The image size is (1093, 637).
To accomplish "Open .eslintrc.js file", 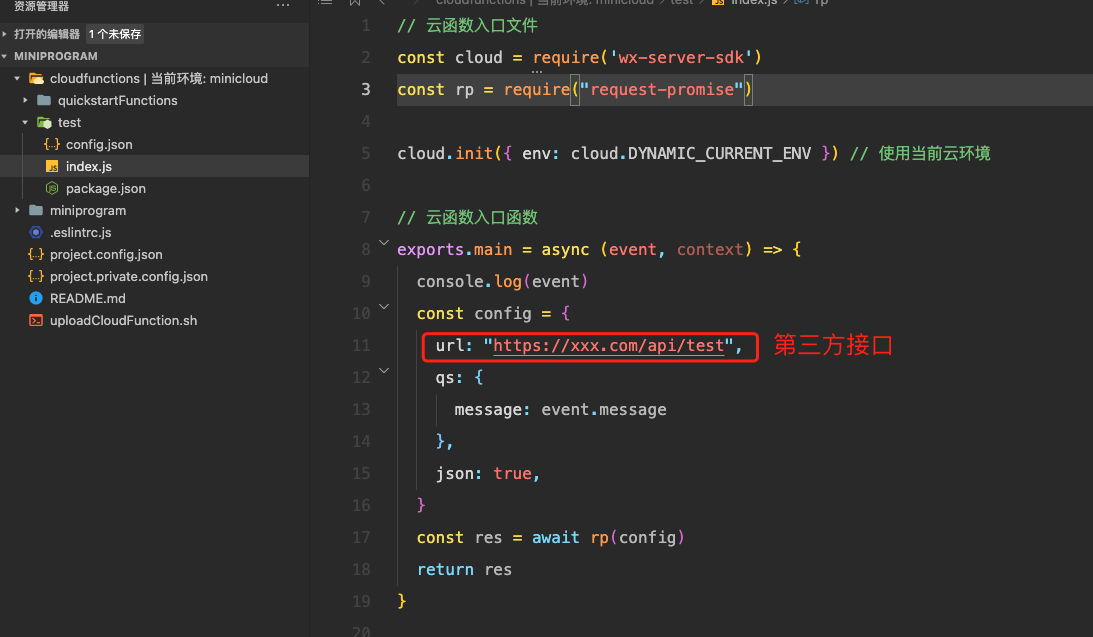I will tap(80, 232).
